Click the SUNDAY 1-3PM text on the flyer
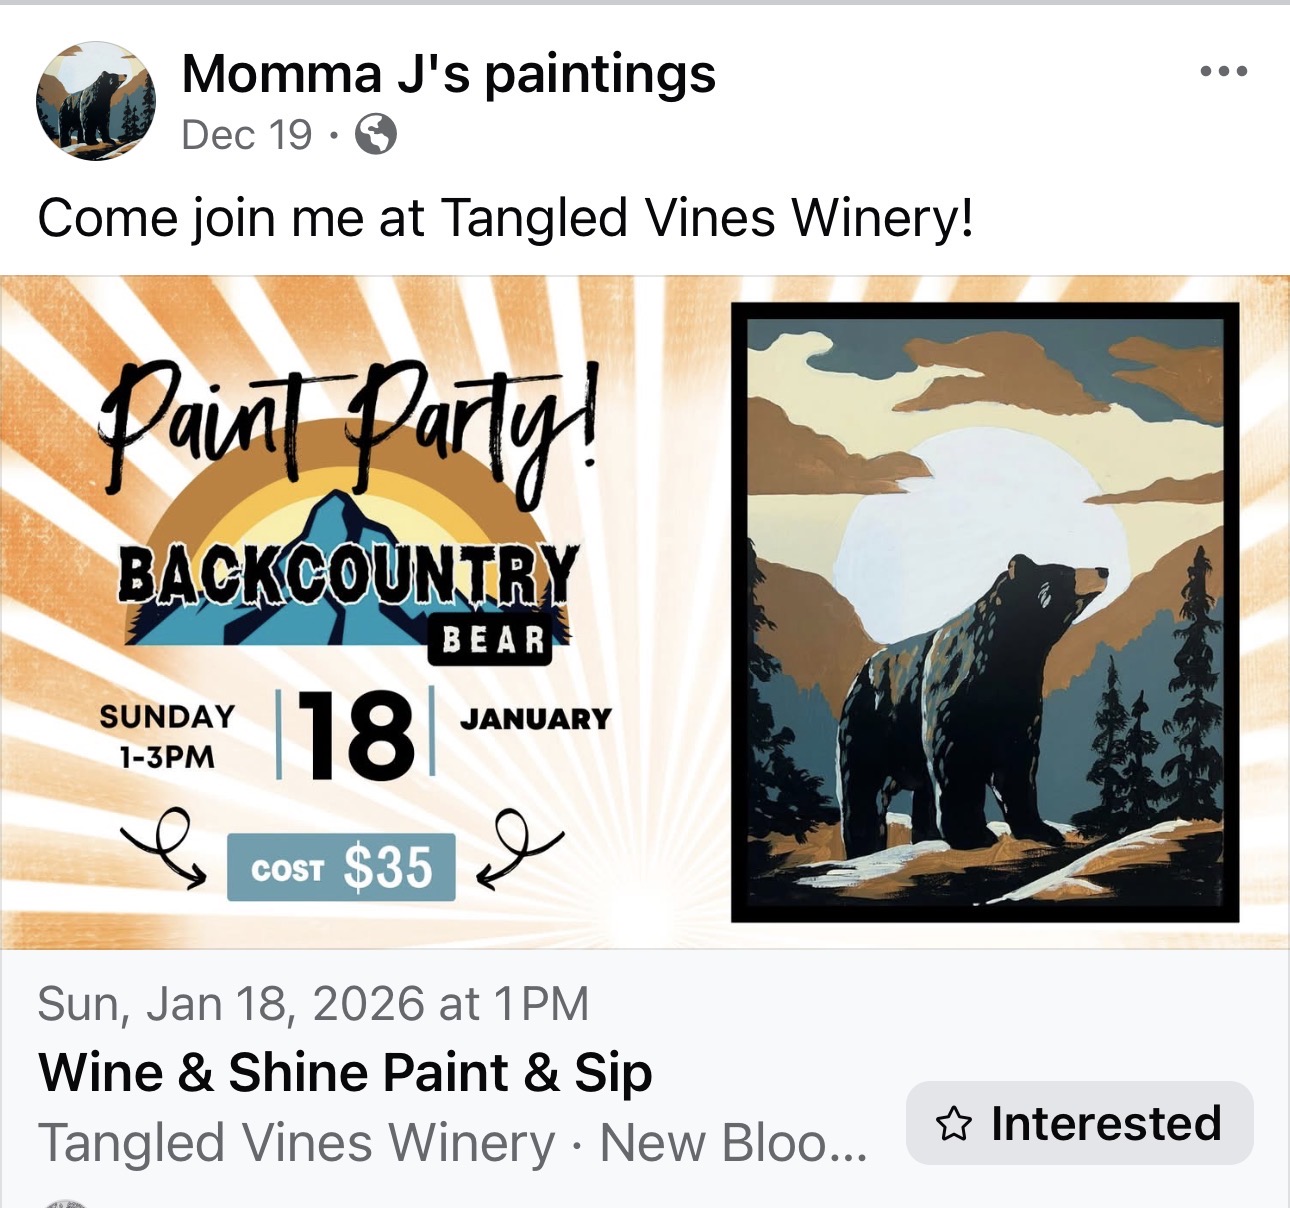 [167, 736]
